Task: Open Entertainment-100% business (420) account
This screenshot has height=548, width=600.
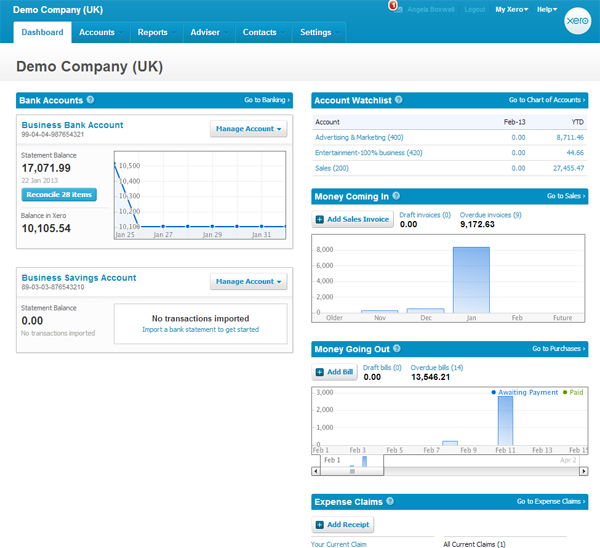Action: (368, 153)
